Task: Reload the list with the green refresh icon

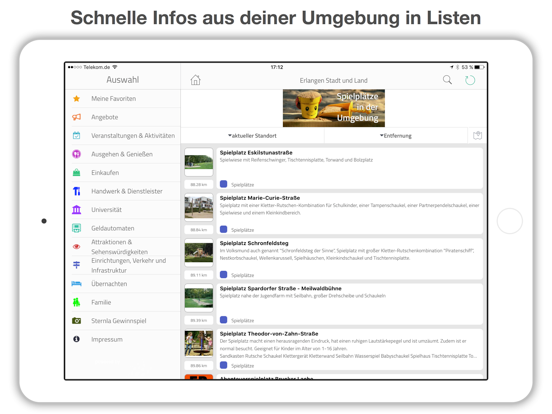Action: pyautogui.click(x=470, y=80)
